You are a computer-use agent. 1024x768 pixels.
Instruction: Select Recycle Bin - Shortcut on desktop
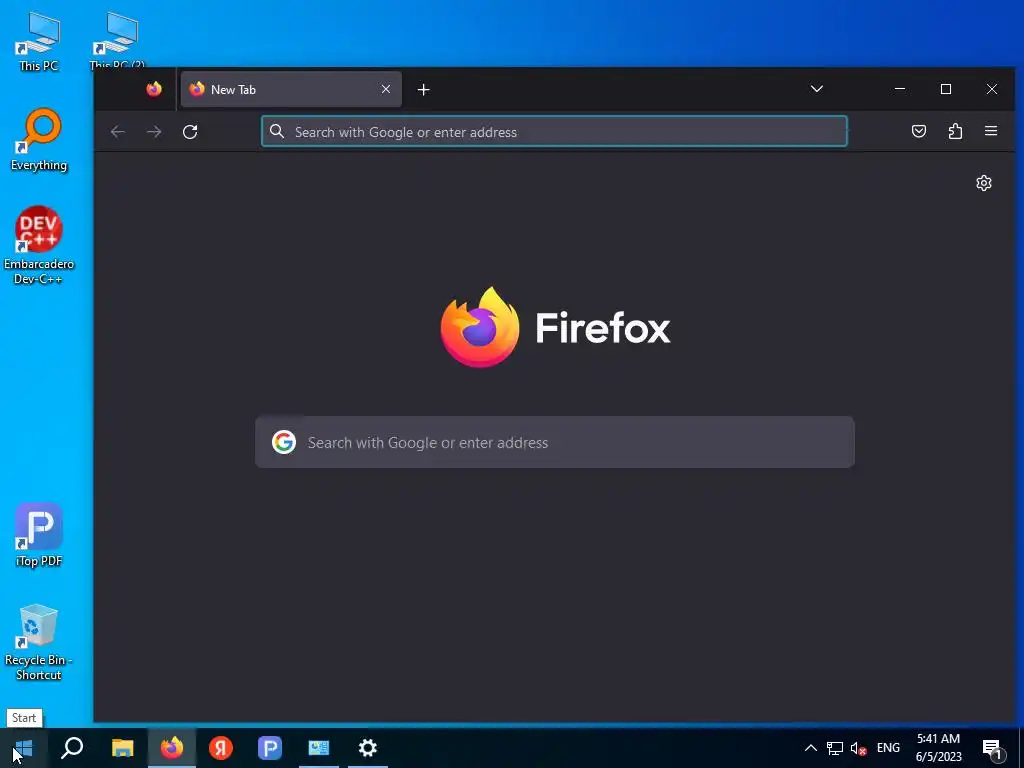pos(39,642)
